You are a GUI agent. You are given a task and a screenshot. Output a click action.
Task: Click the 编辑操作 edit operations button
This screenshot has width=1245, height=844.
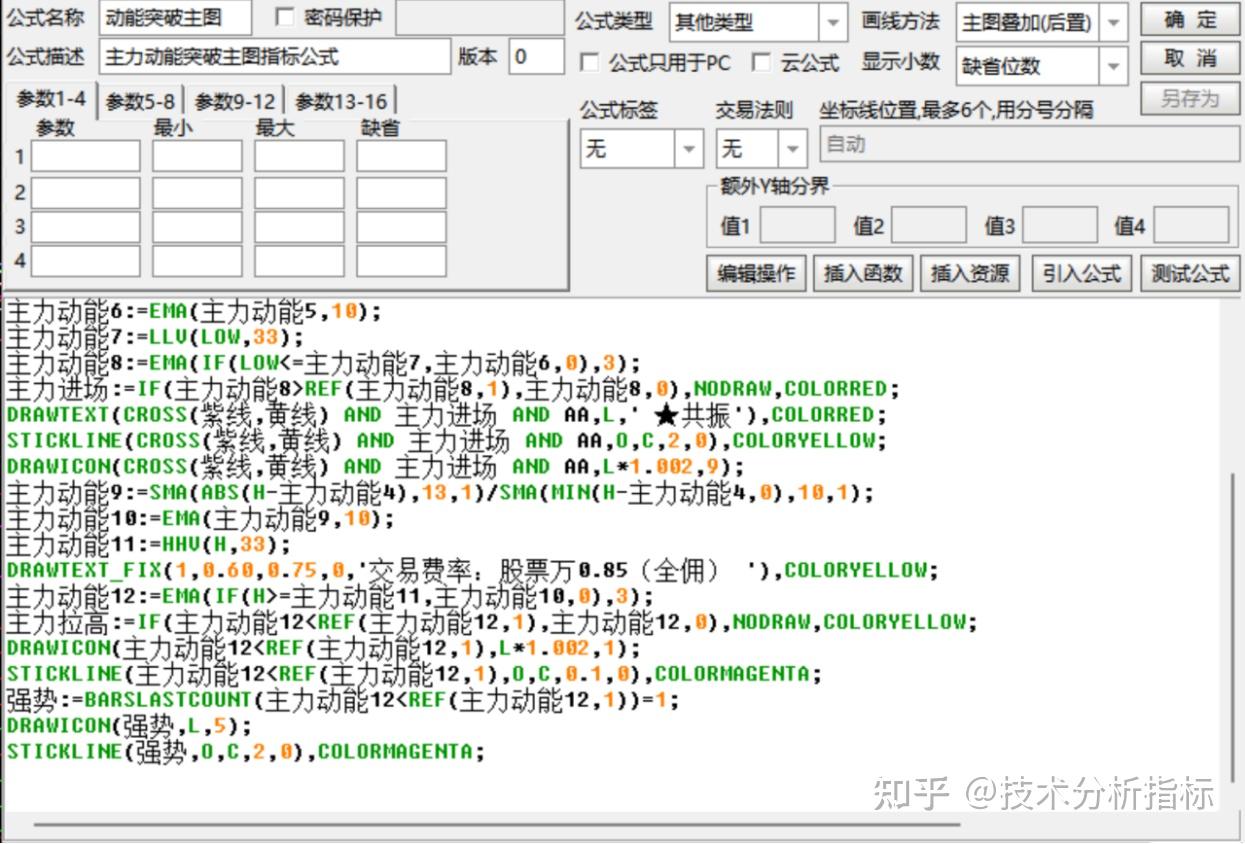pos(754,273)
